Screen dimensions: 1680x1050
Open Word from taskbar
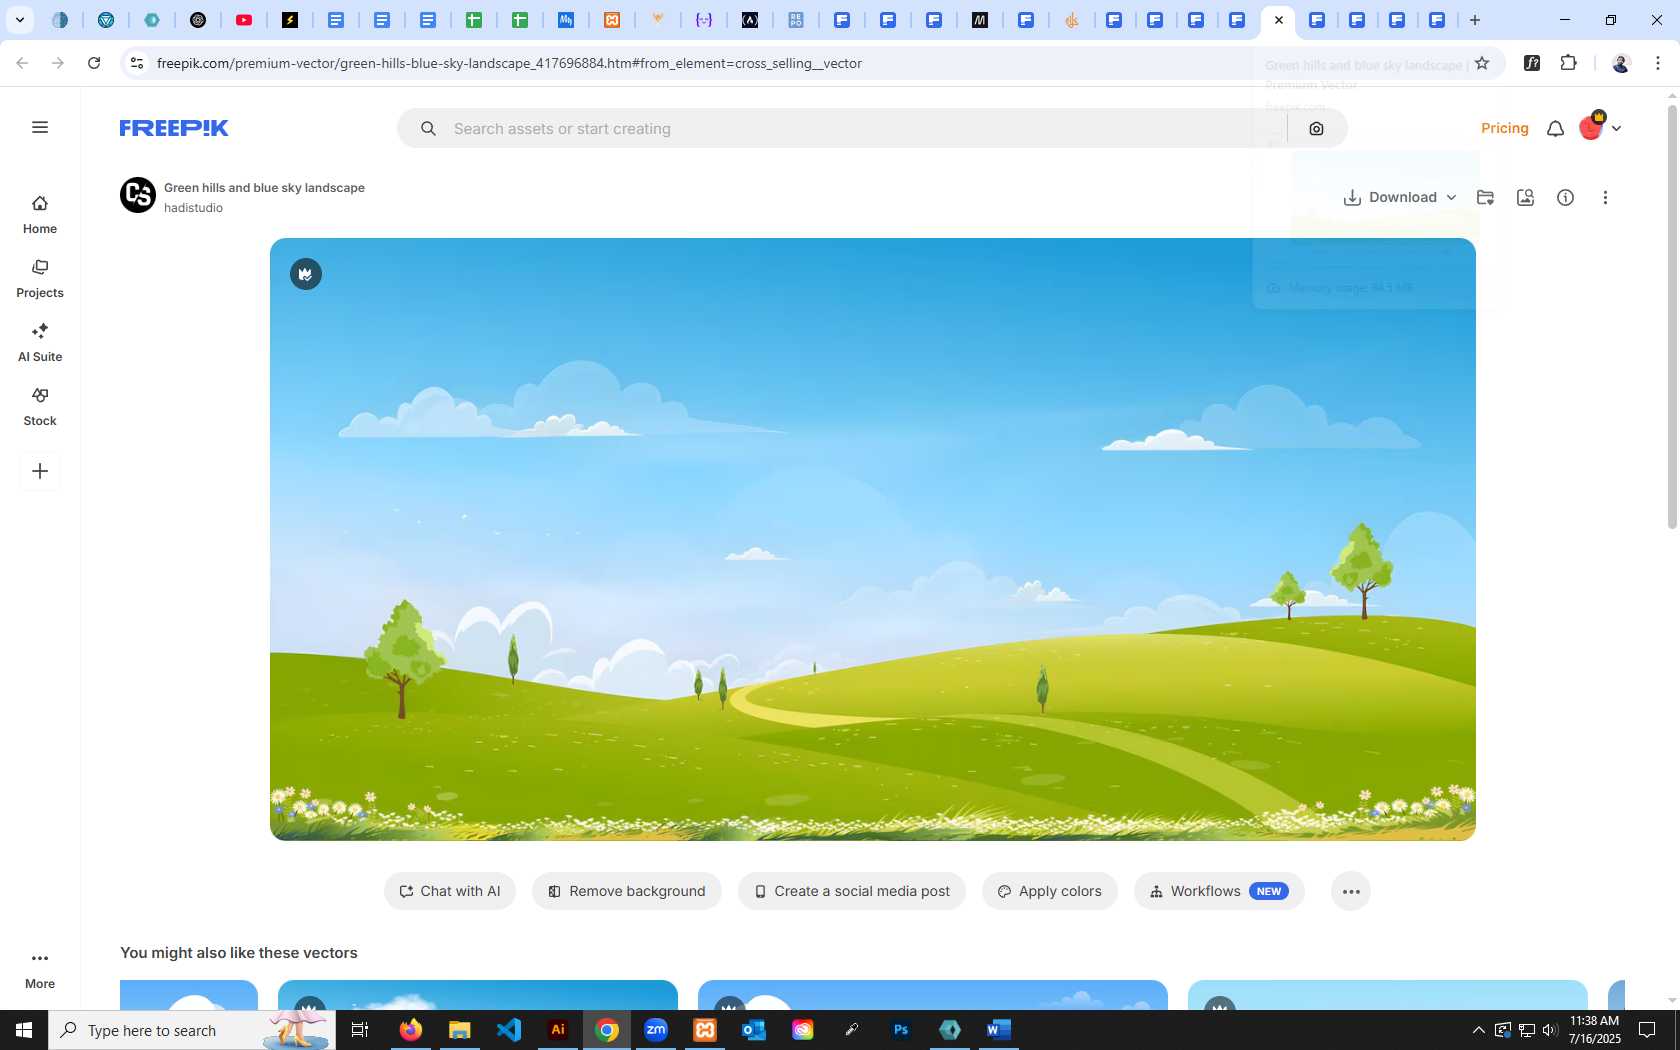(999, 1030)
